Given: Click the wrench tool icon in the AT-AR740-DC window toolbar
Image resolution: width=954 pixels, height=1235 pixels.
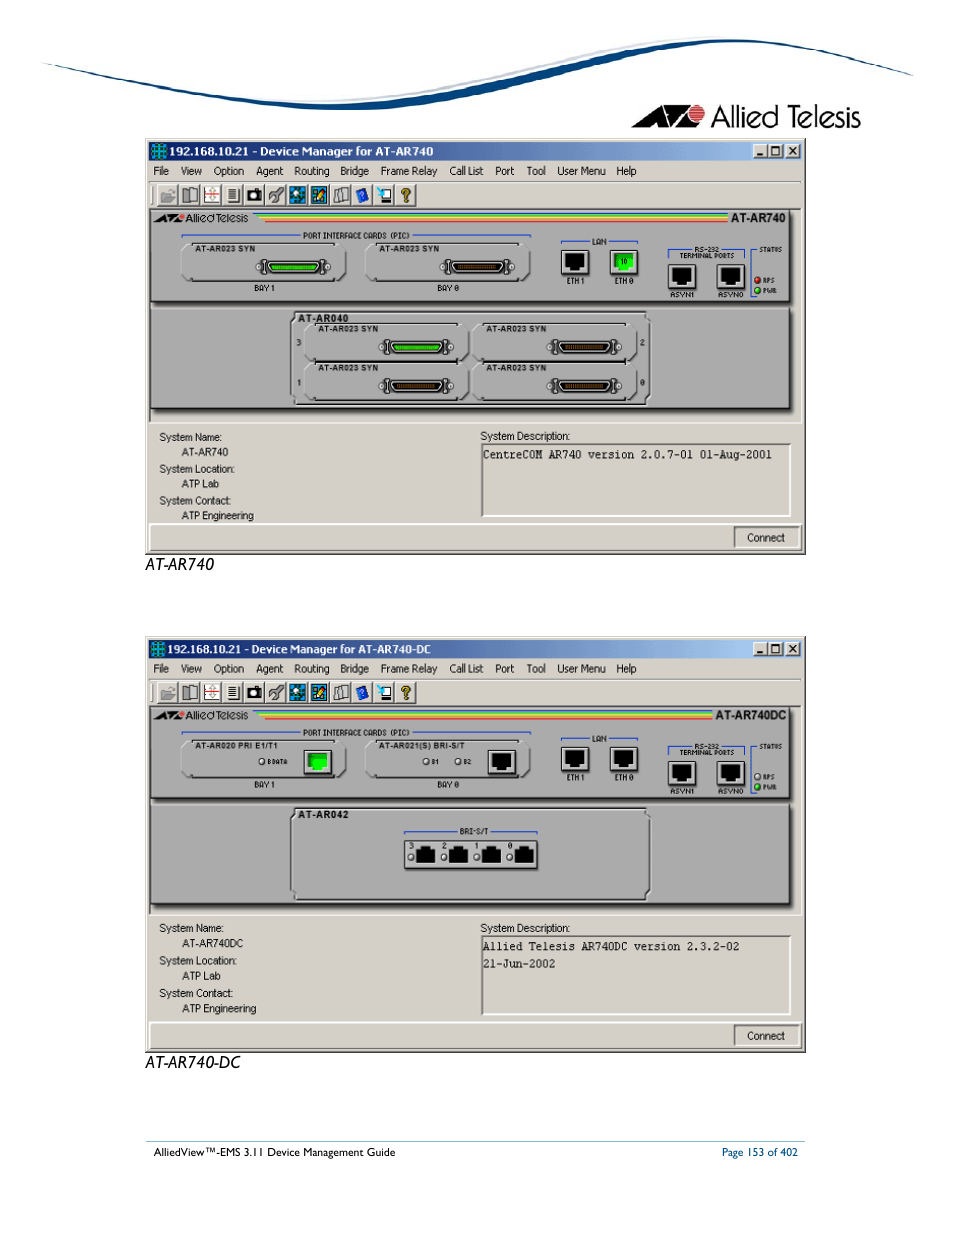Looking at the screenshot, I should pyautogui.click(x=276, y=692).
